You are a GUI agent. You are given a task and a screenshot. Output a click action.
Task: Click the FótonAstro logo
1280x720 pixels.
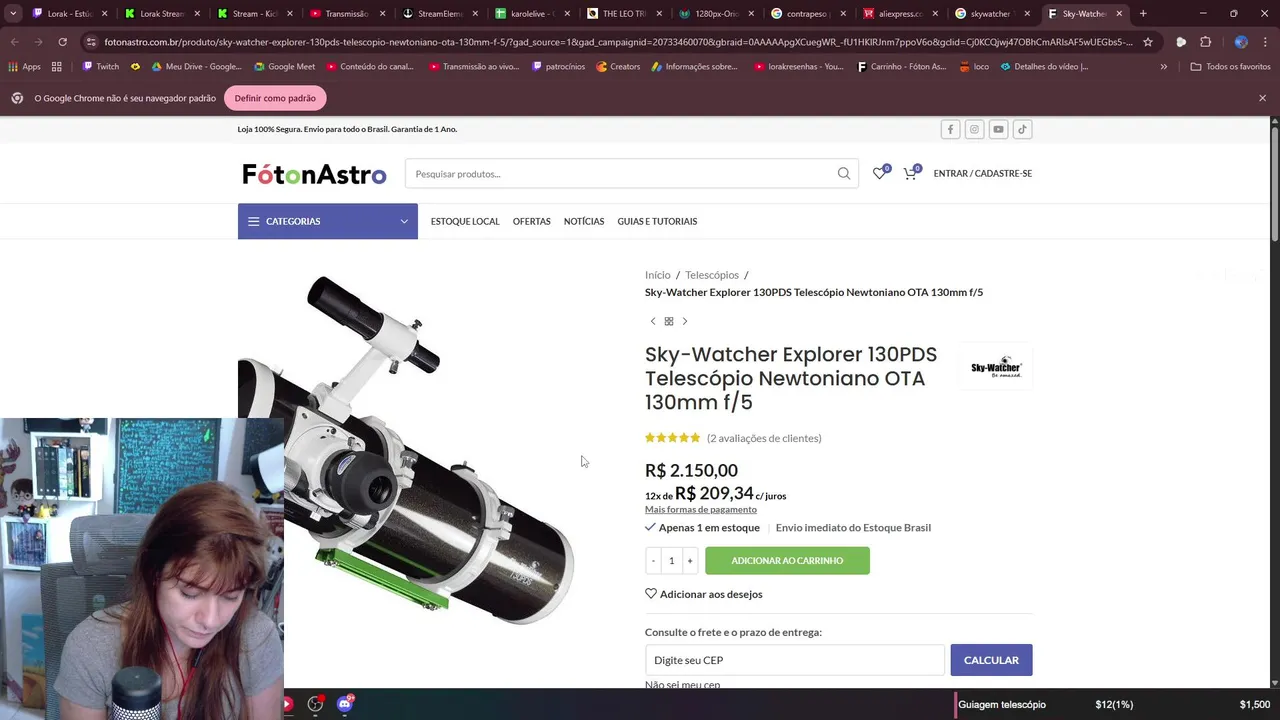pos(314,174)
